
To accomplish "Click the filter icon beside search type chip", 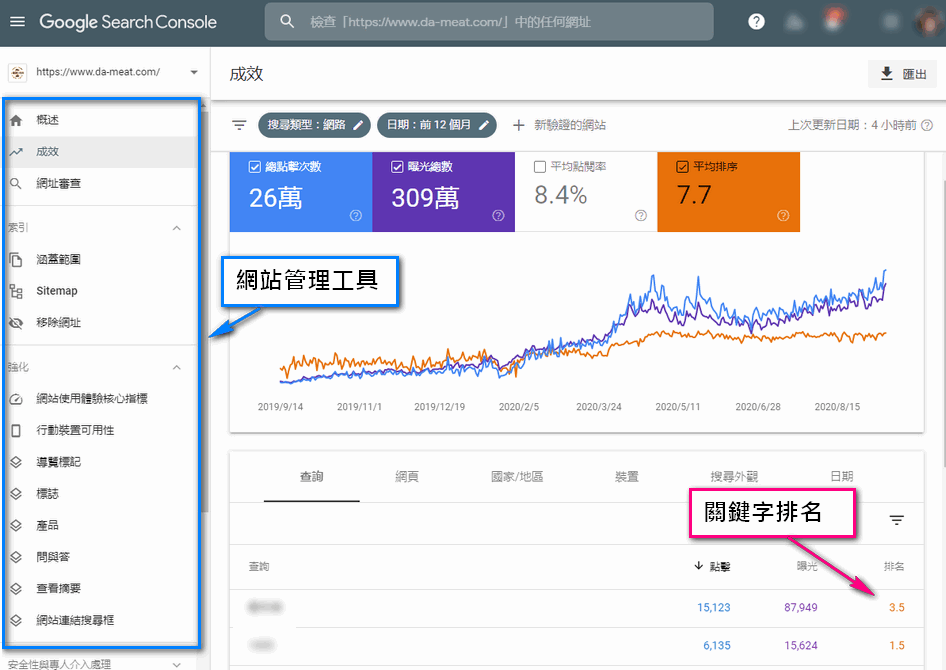I will [x=240, y=125].
